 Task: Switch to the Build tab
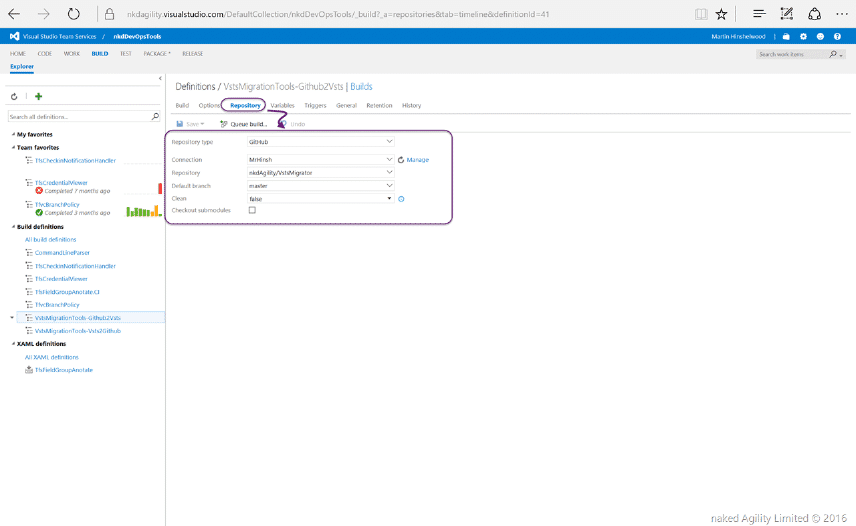click(182, 105)
